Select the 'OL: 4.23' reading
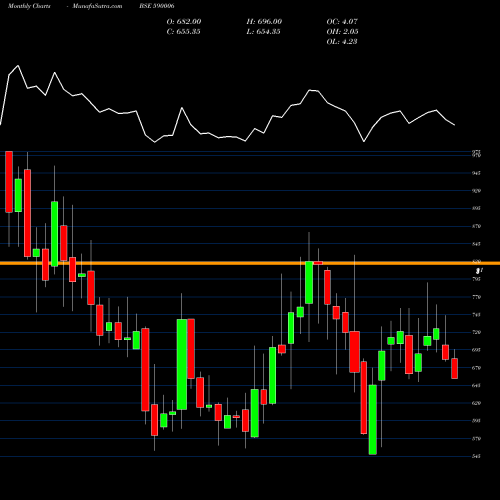Image resolution: width=500 pixels, height=500 pixels. (x=342, y=41)
